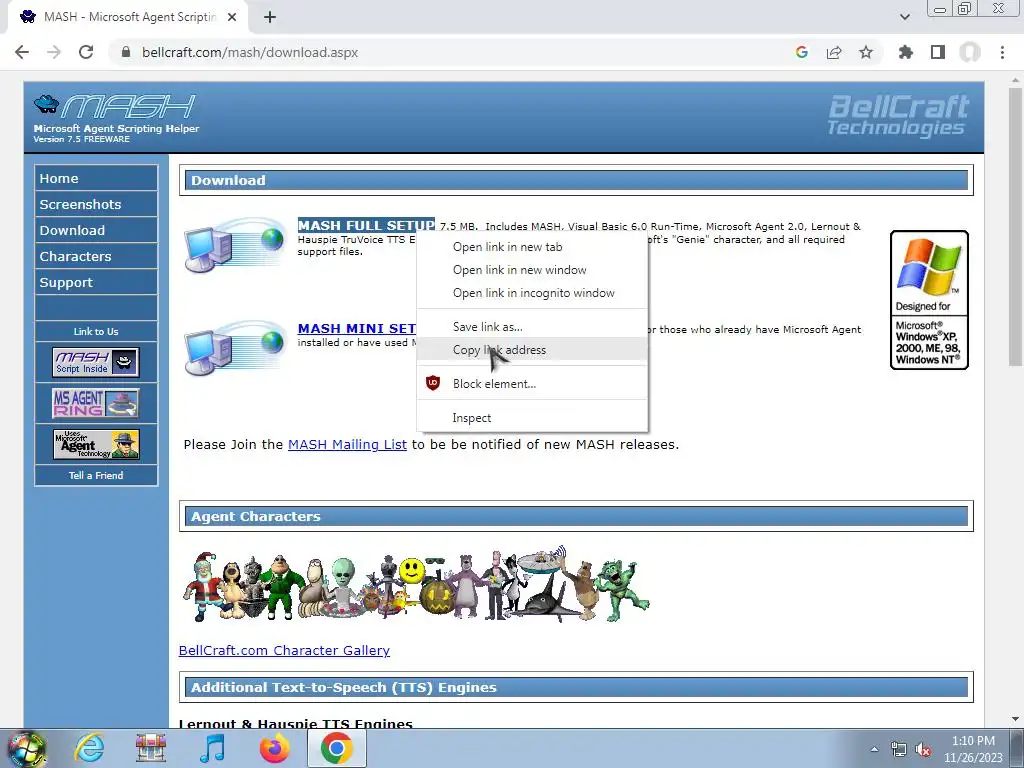Click the MASH FULL SETUP link
Image resolution: width=1024 pixels, height=768 pixels.
click(366, 225)
